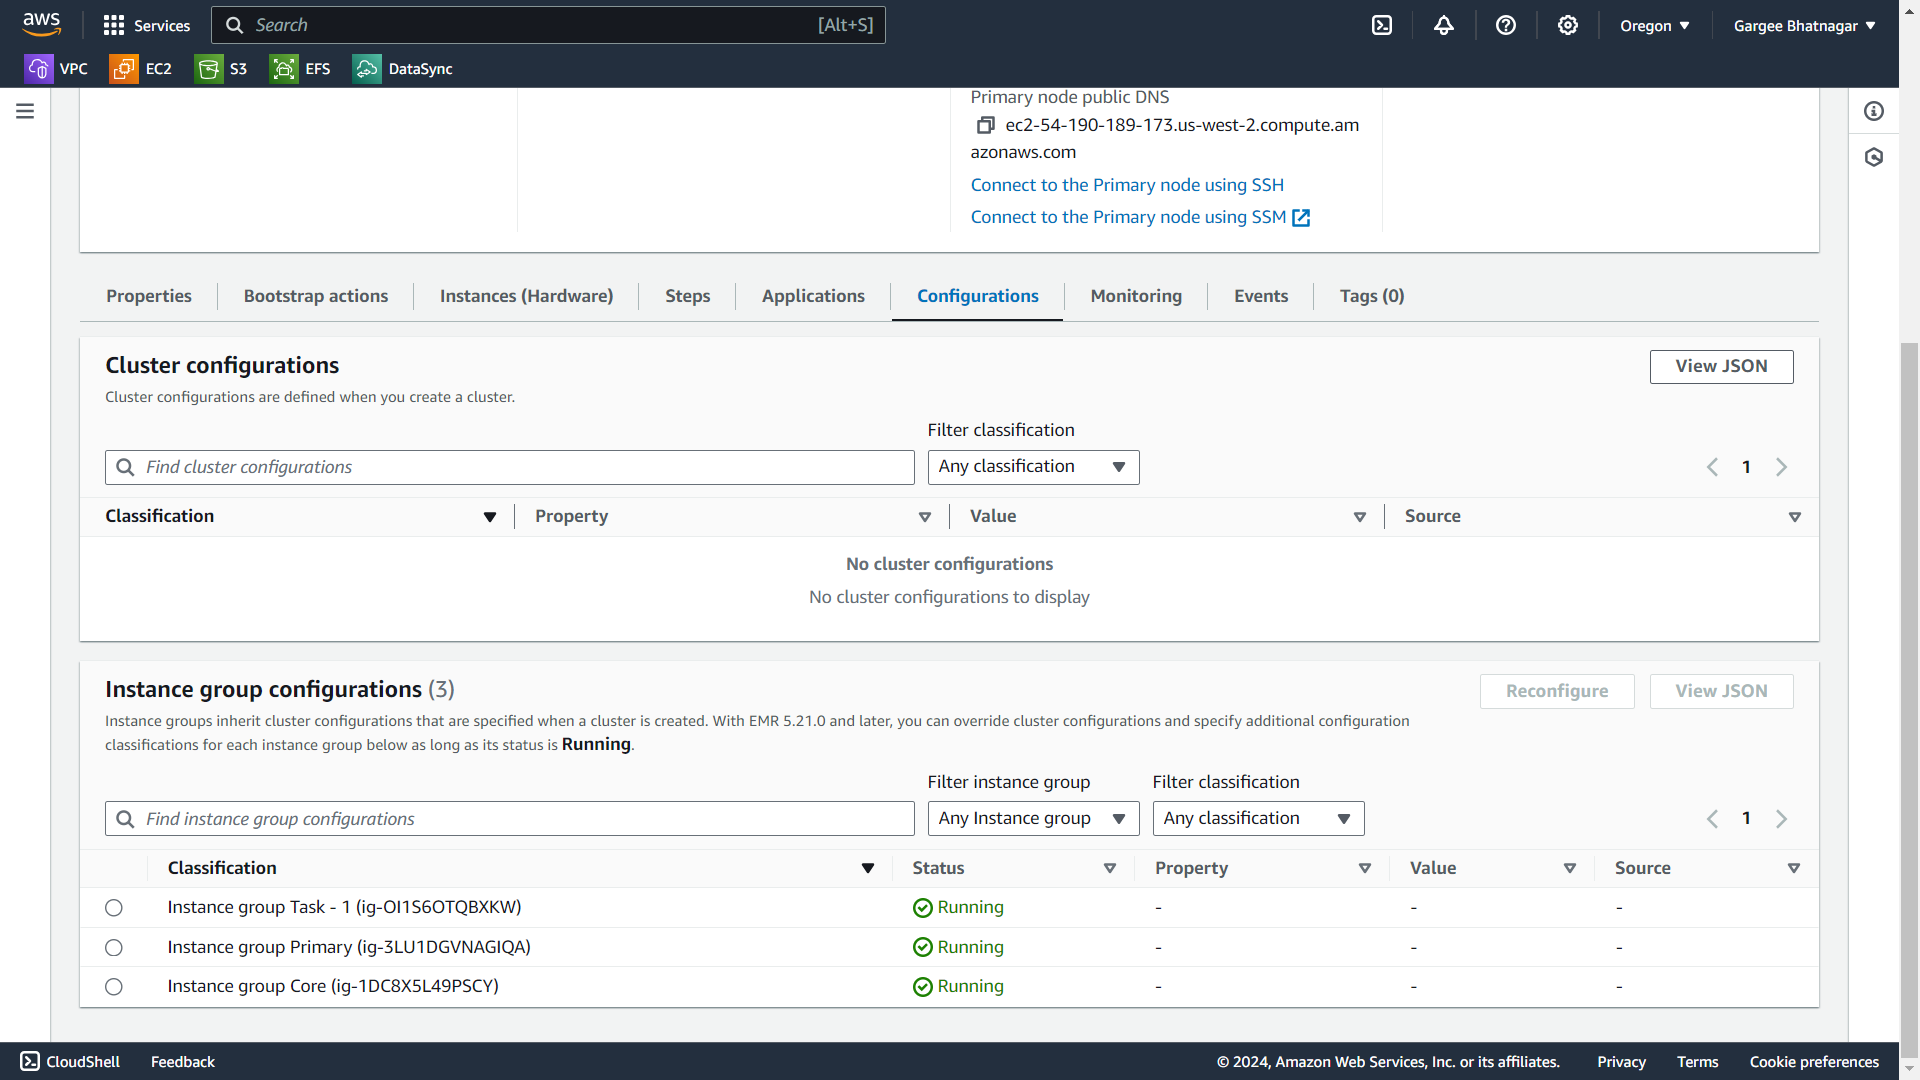Select Instance group Task - 1 radio button

[x=114, y=908]
